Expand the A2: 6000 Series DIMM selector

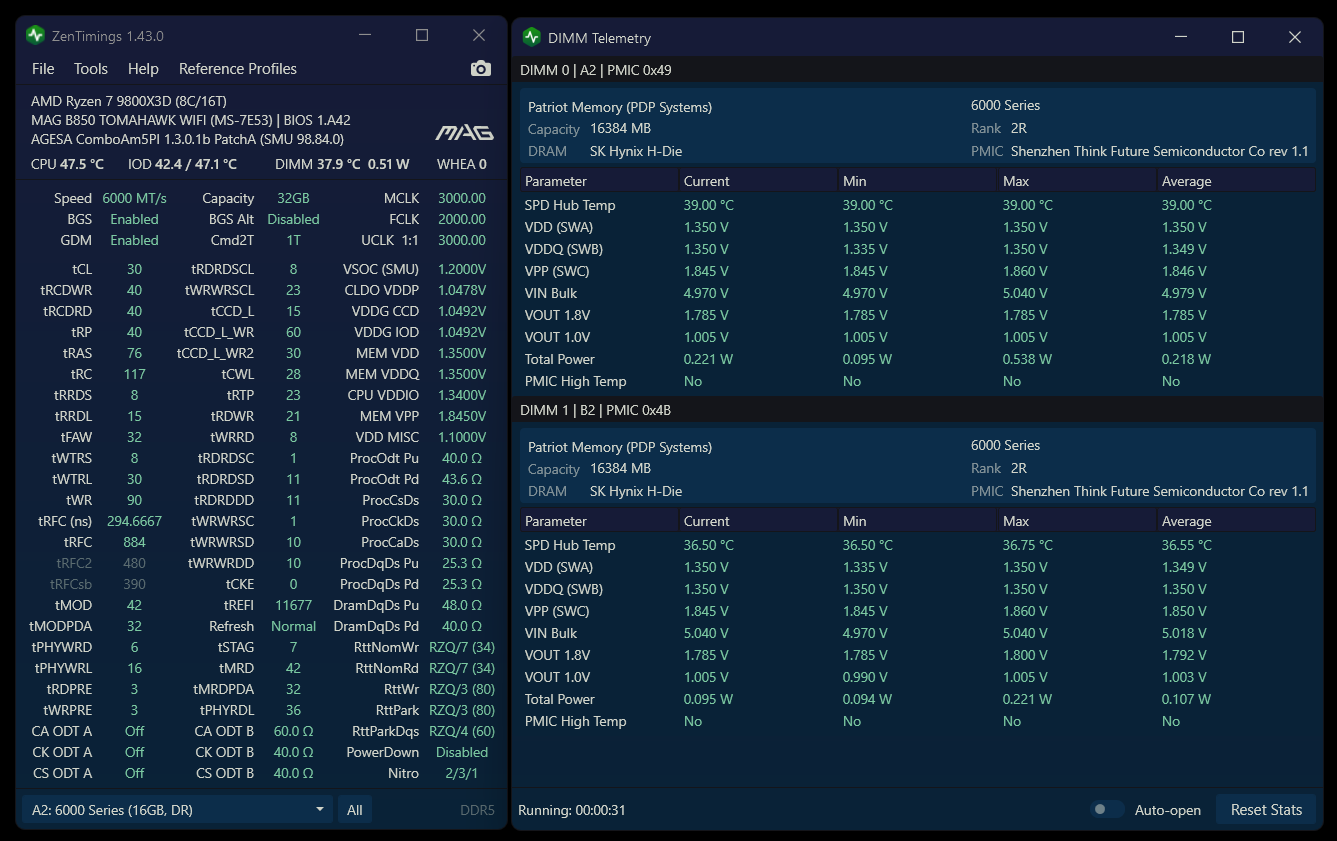[x=177, y=810]
